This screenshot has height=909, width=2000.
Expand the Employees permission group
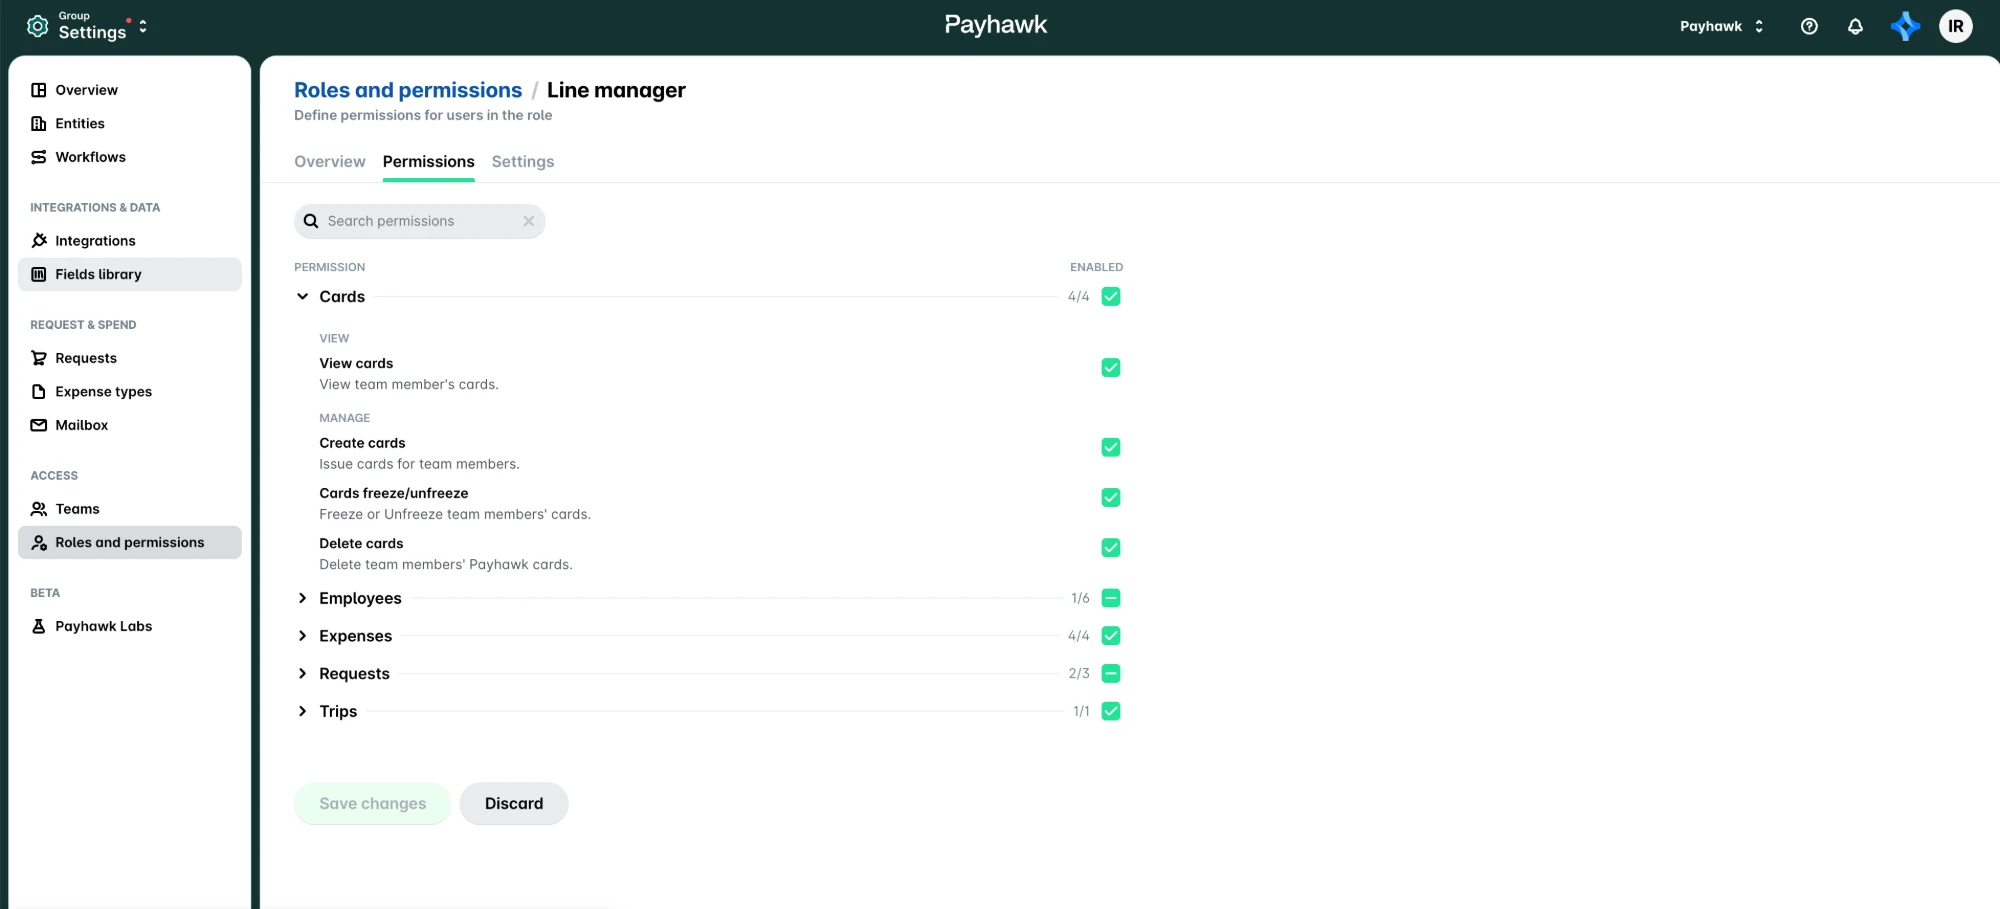(302, 598)
